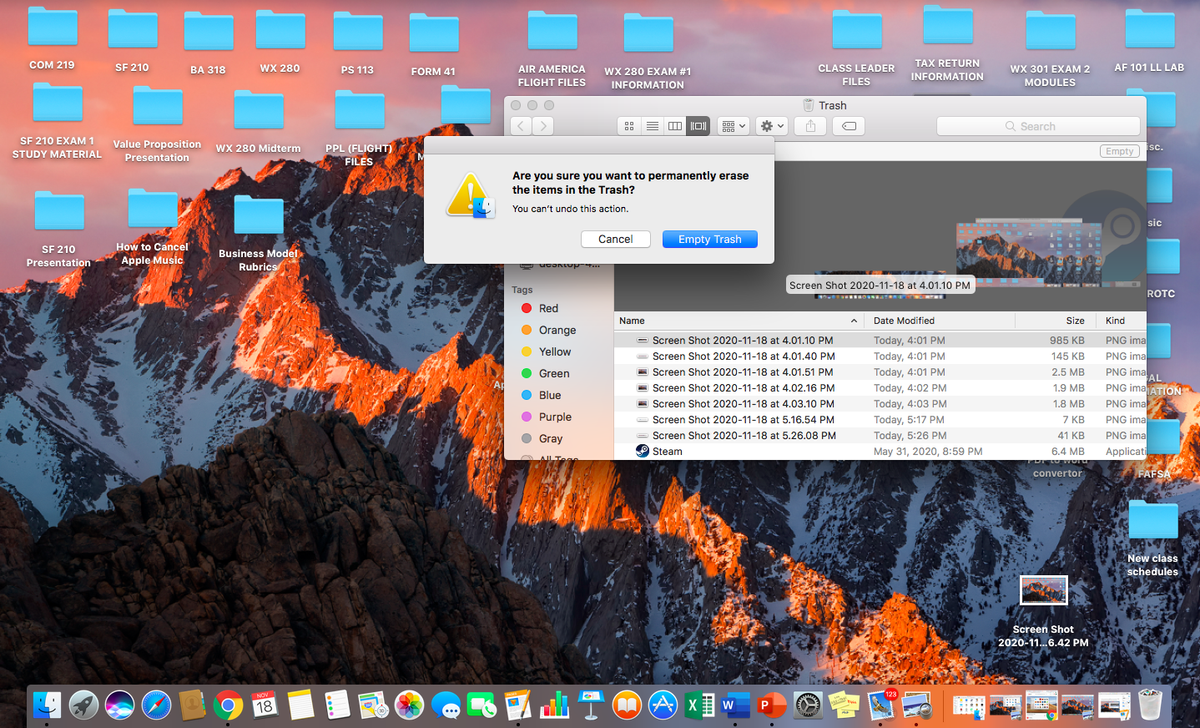
Task: Click the Cancel button in the dialog
Action: (x=615, y=239)
